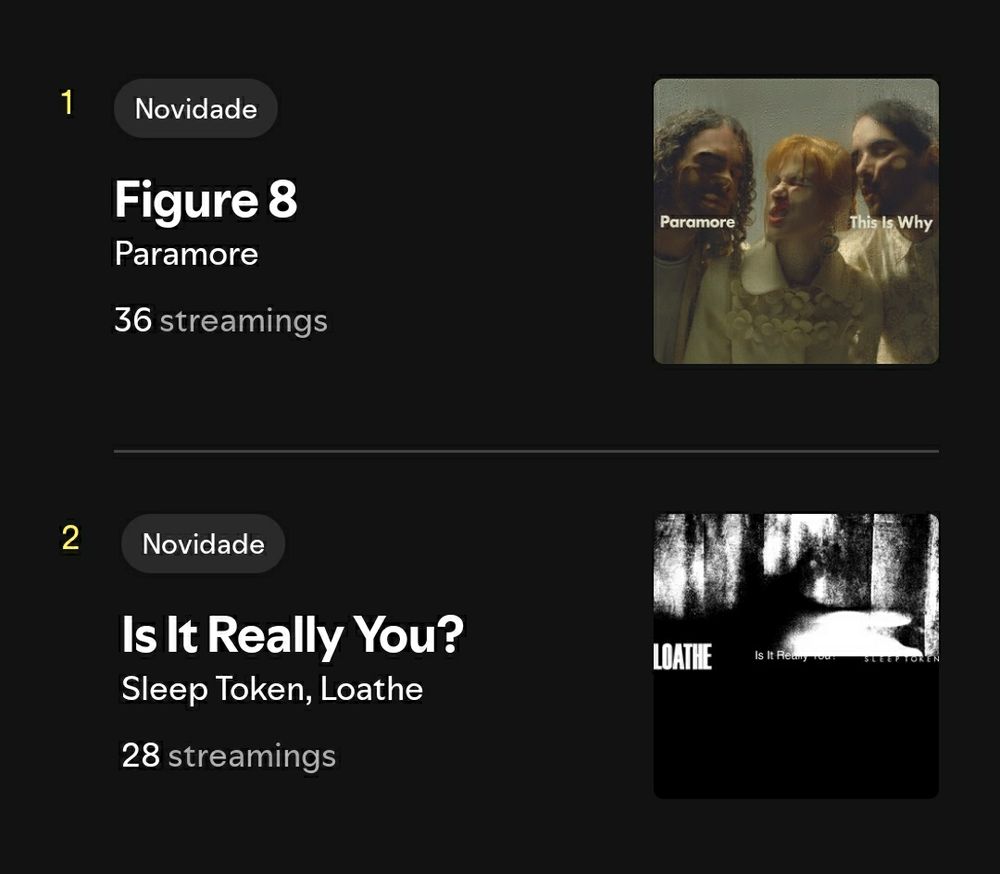
Task: Click the rank number 1
Action: (x=67, y=103)
